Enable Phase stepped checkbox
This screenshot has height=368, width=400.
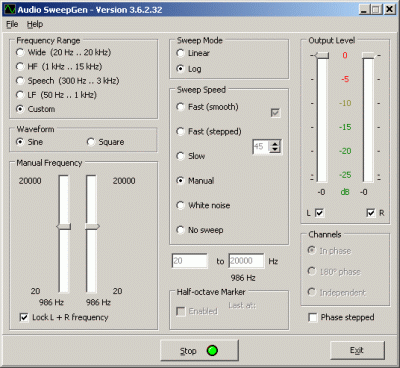click(313, 317)
